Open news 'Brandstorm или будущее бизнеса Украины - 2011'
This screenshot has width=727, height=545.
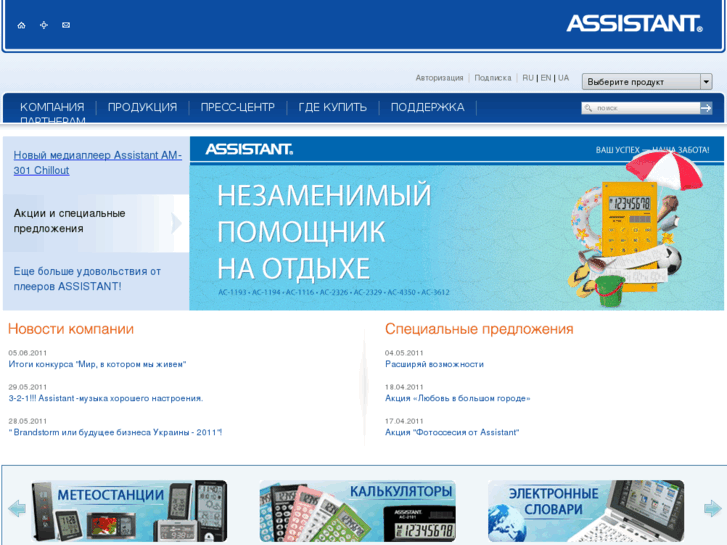115,432
